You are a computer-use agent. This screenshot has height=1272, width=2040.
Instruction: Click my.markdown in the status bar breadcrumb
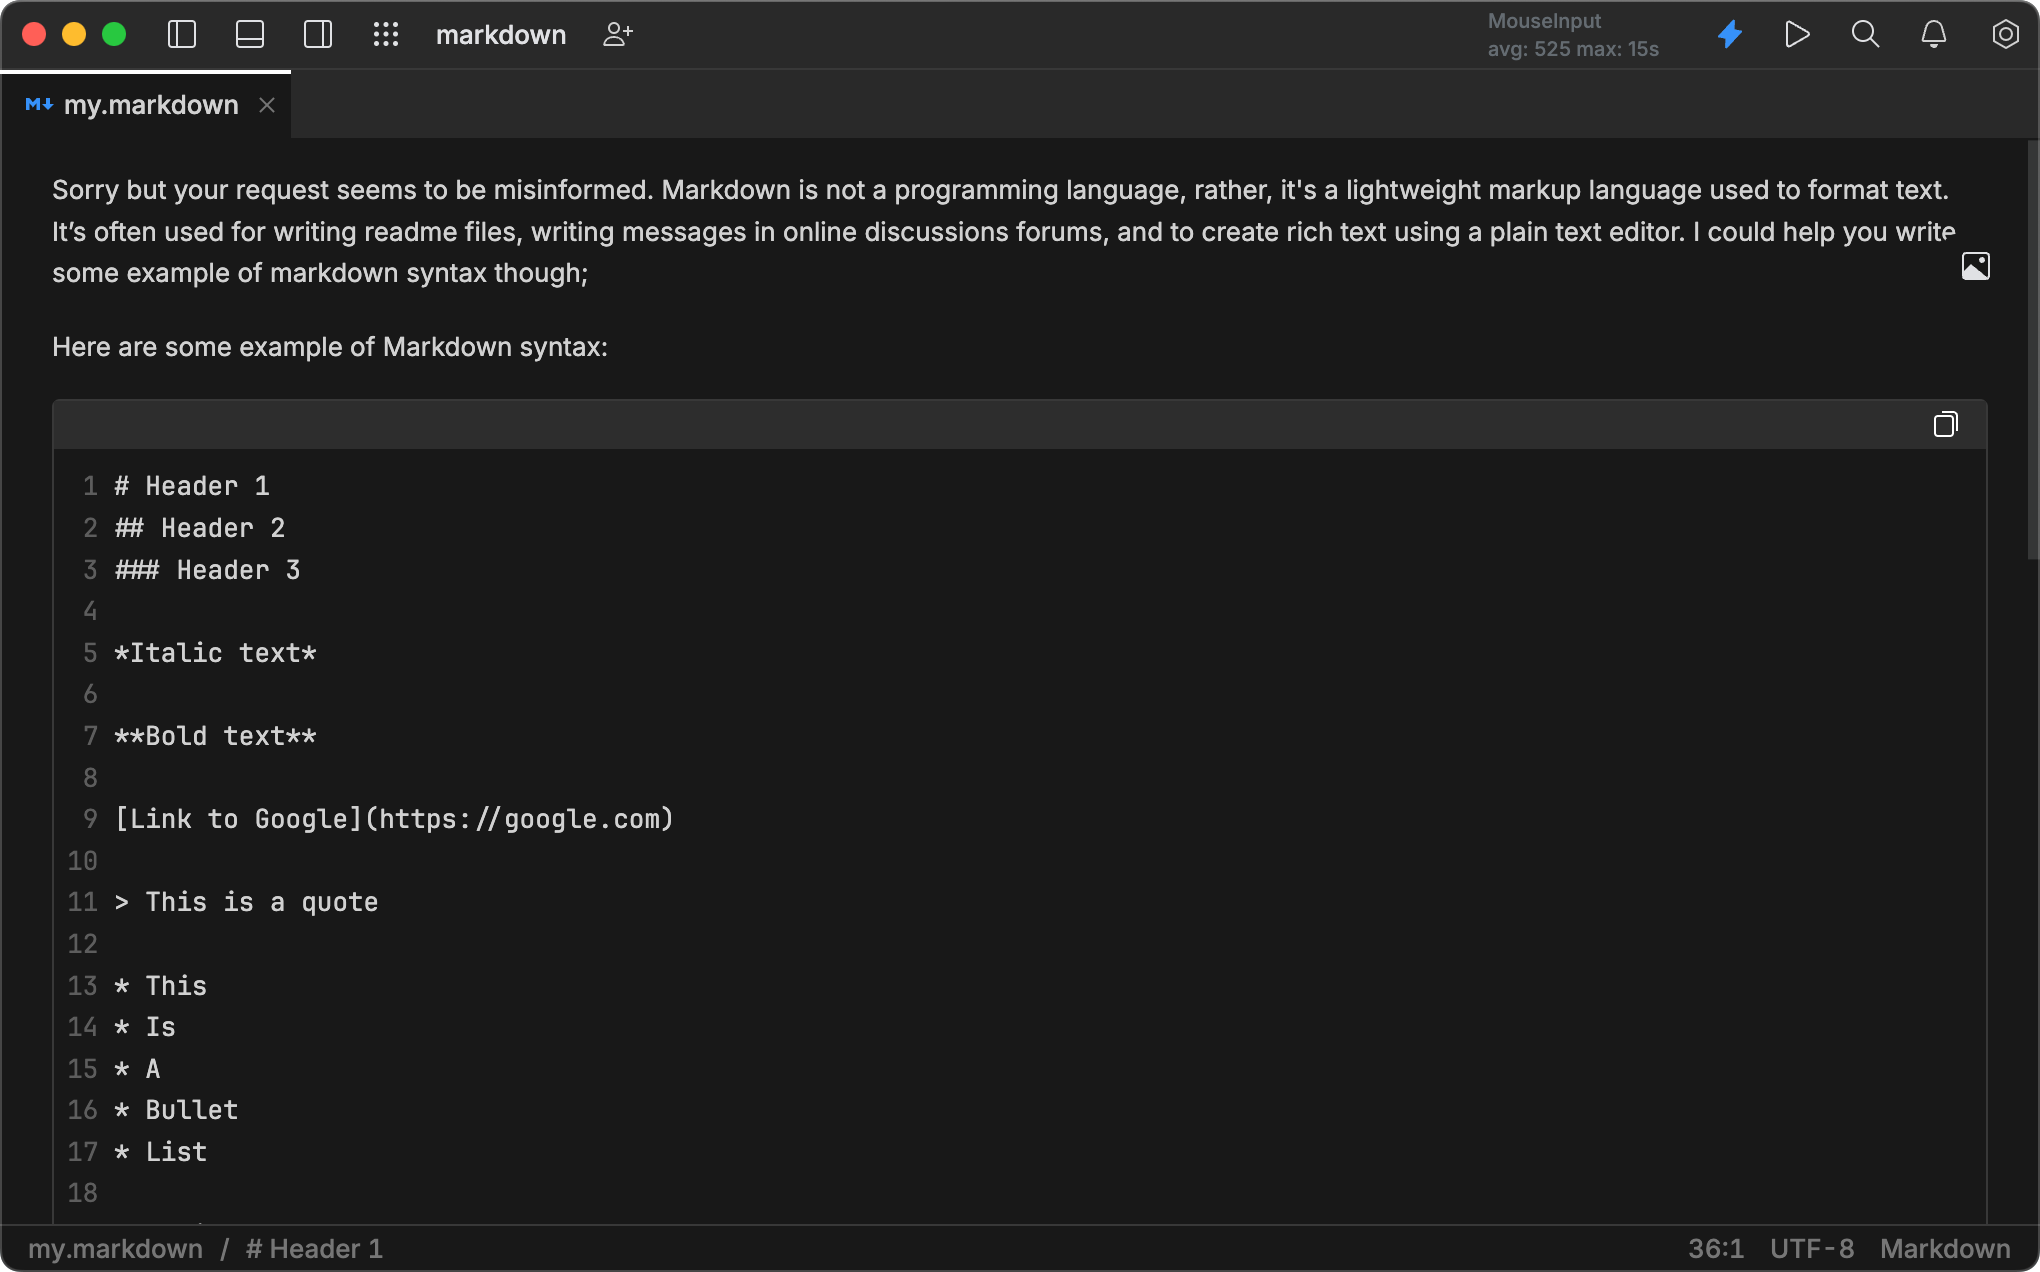coord(116,1247)
